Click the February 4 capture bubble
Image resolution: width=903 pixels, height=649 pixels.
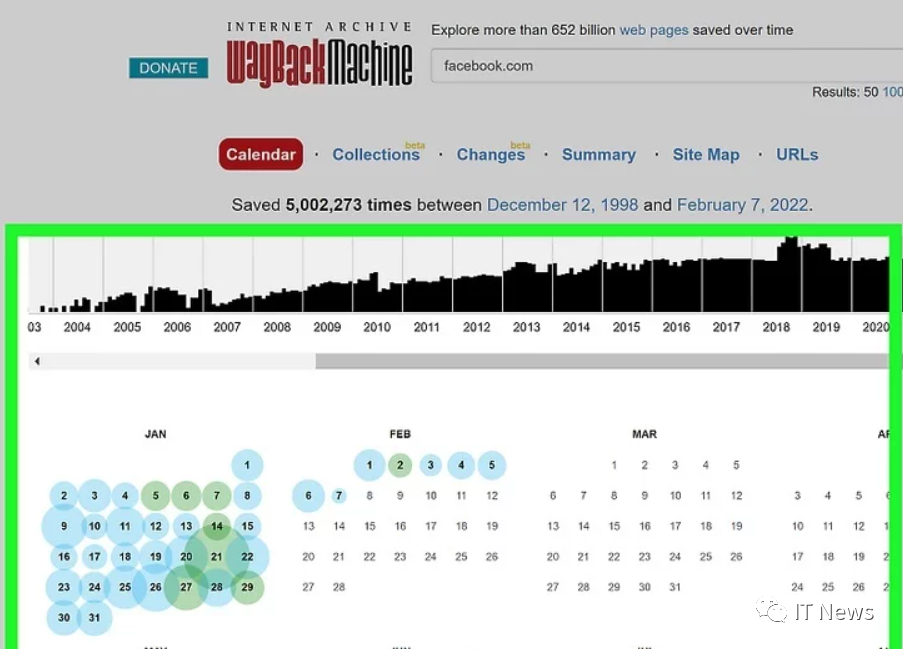tap(461, 465)
